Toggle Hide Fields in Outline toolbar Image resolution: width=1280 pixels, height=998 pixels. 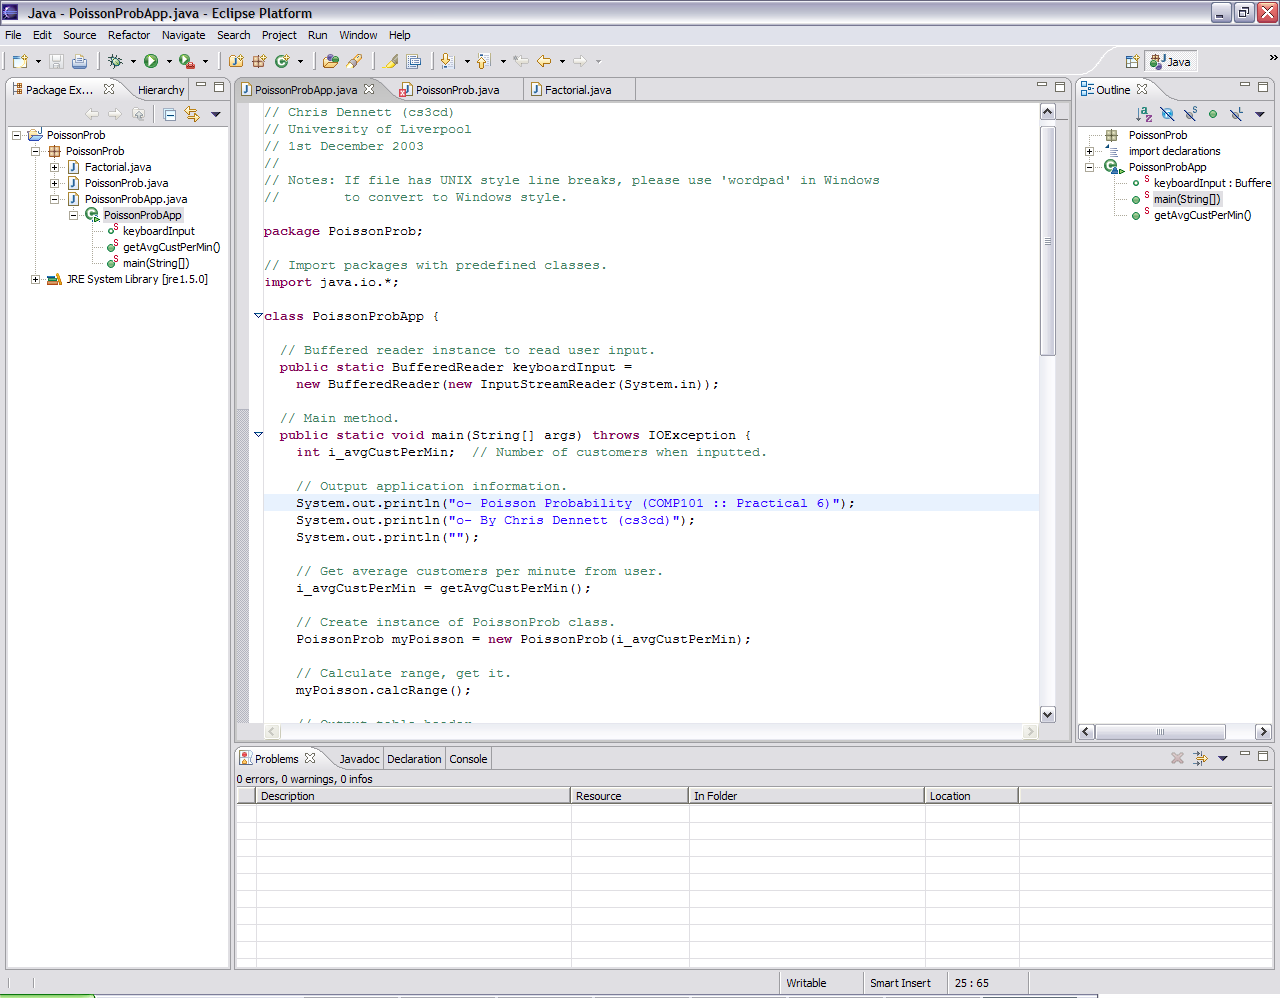pyautogui.click(x=1167, y=114)
